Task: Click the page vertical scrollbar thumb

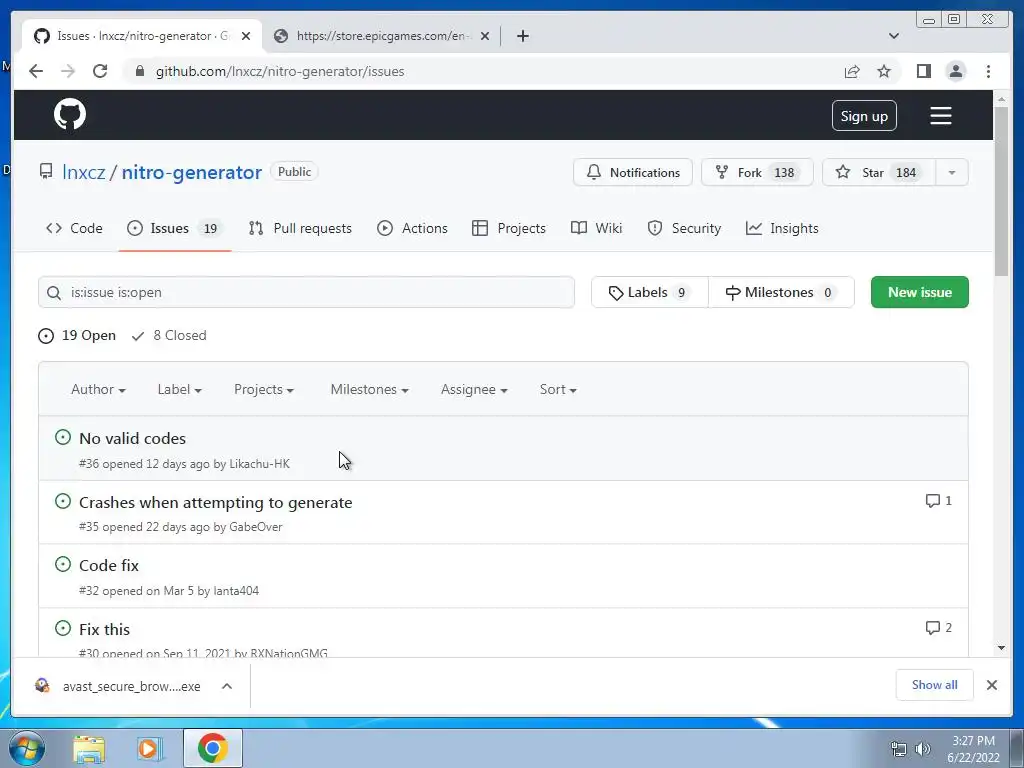Action: point(1001,191)
